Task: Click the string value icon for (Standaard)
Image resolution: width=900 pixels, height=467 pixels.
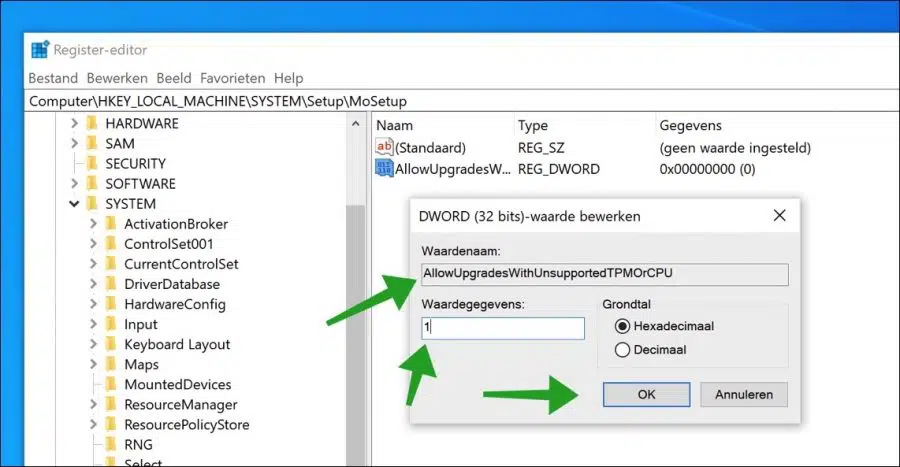Action: 384,147
